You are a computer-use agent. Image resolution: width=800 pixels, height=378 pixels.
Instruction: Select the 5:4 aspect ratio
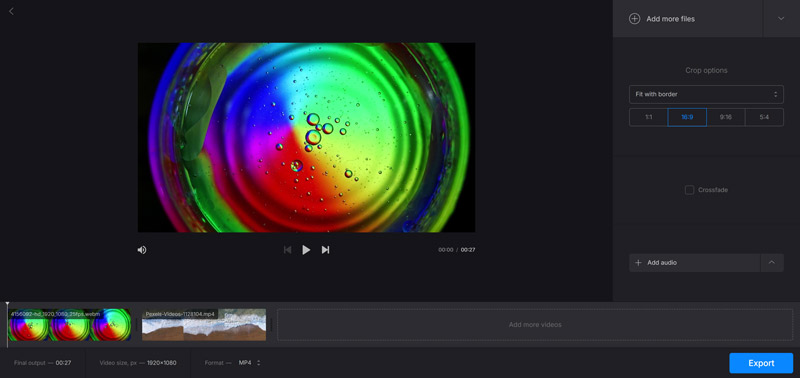(x=764, y=117)
